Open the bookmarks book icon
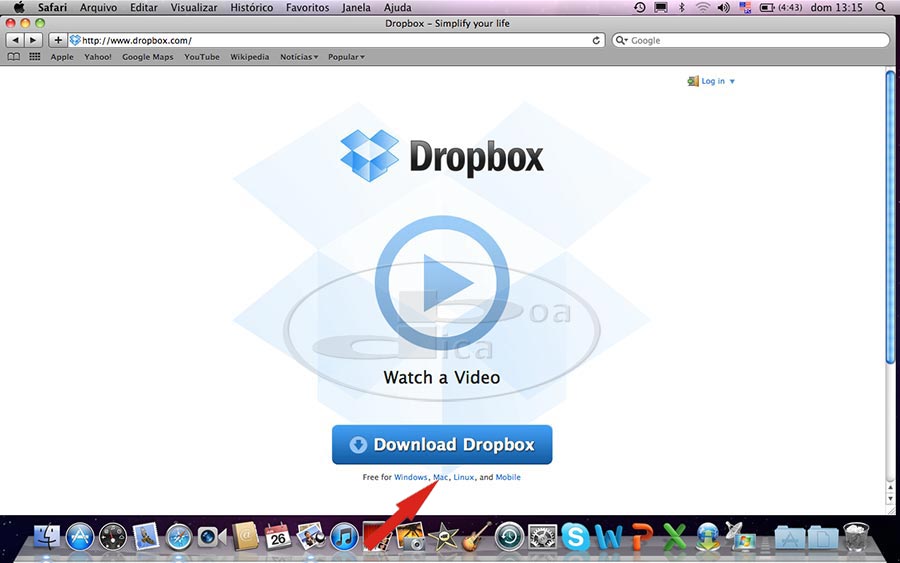The width and height of the screenshot is (900, 563). 14,57
